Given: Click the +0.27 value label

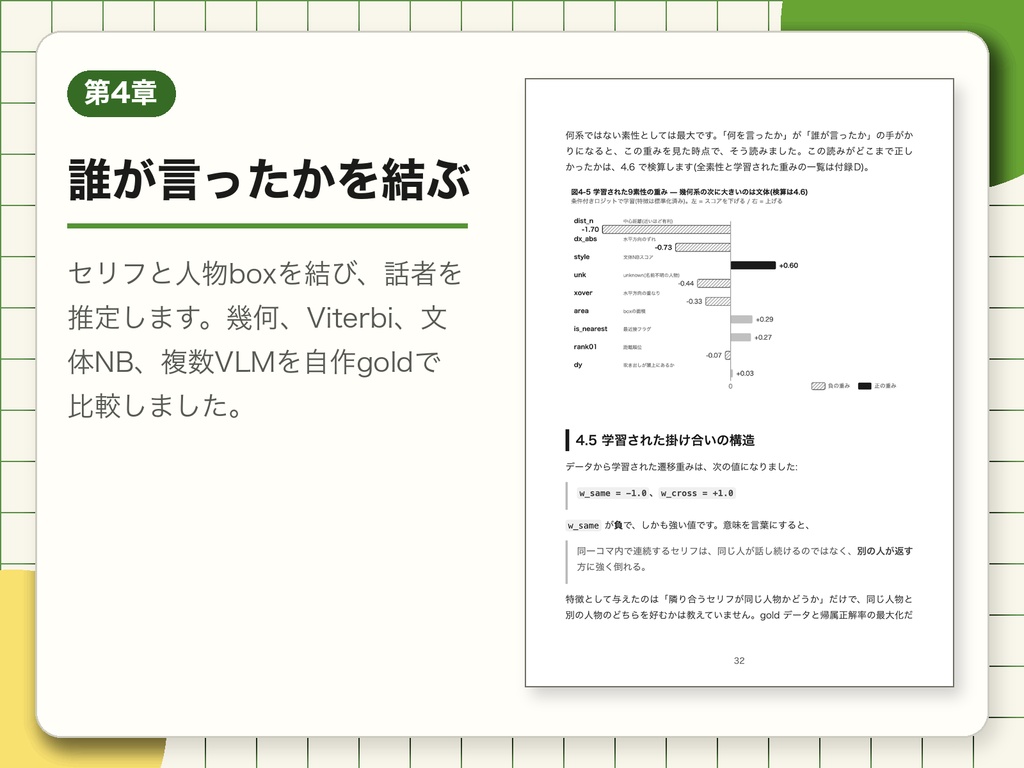Looking at the screenshot, I should pyautogui.click(x=763, y=338).
